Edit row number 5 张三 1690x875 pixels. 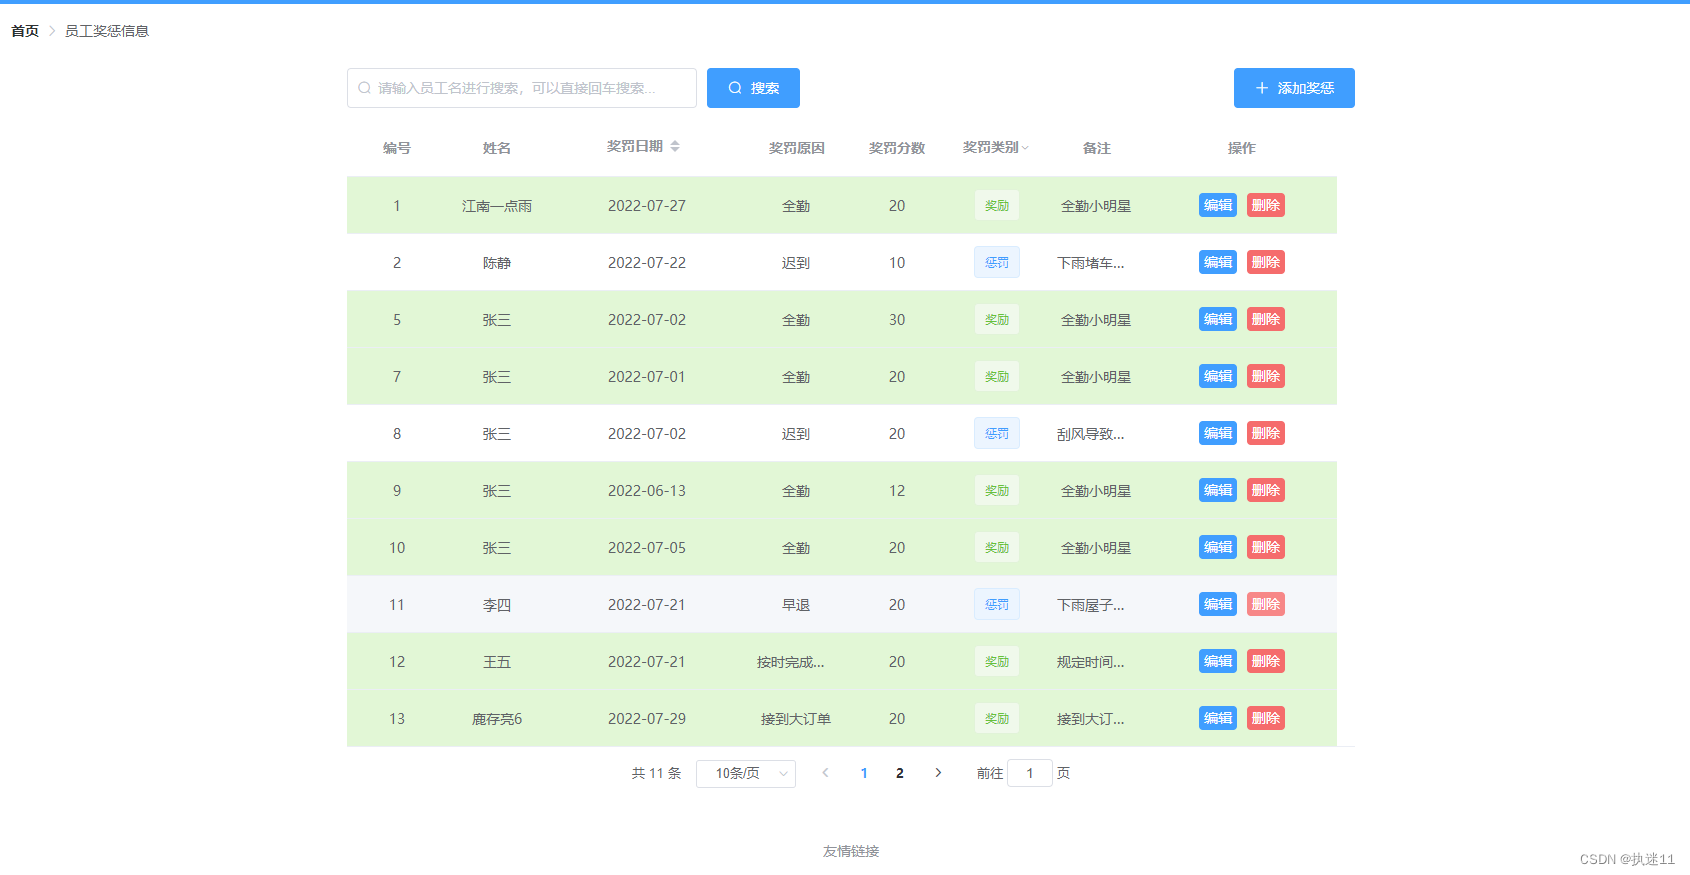[1218, 319]
